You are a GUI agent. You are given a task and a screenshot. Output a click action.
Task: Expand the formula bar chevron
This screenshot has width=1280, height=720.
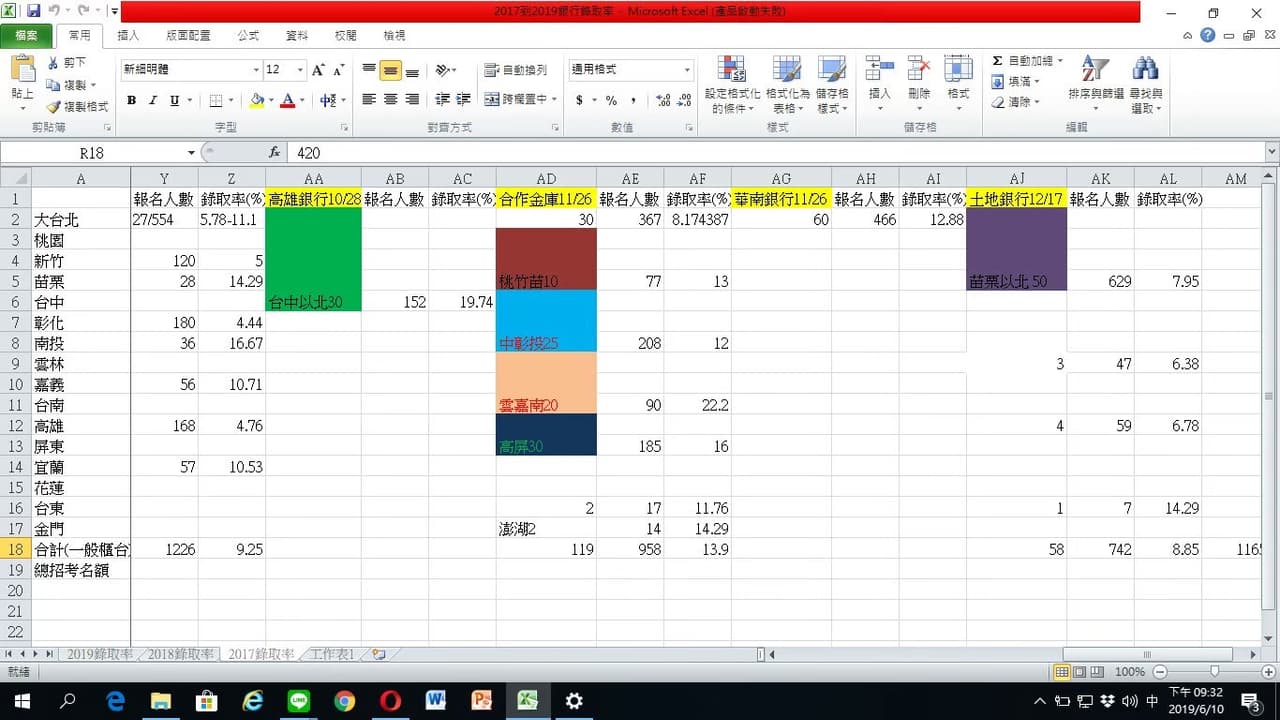(x=1272, y=153)
